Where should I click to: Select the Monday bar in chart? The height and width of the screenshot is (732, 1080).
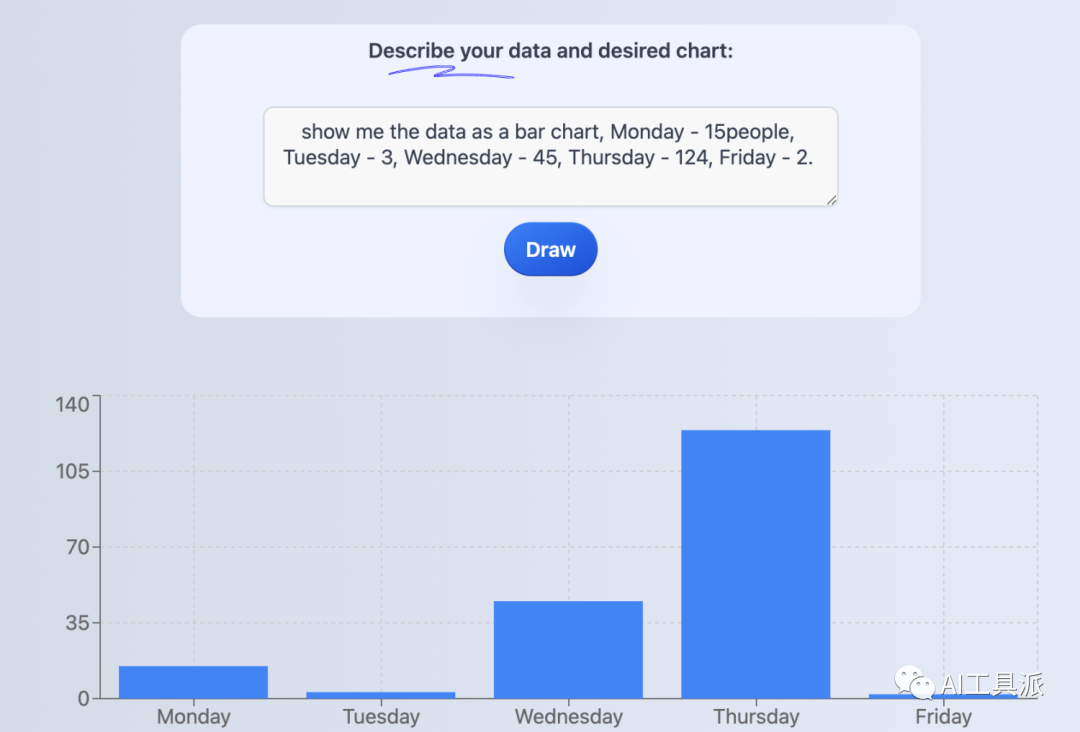pyautogui.click(x=194, y=682)
